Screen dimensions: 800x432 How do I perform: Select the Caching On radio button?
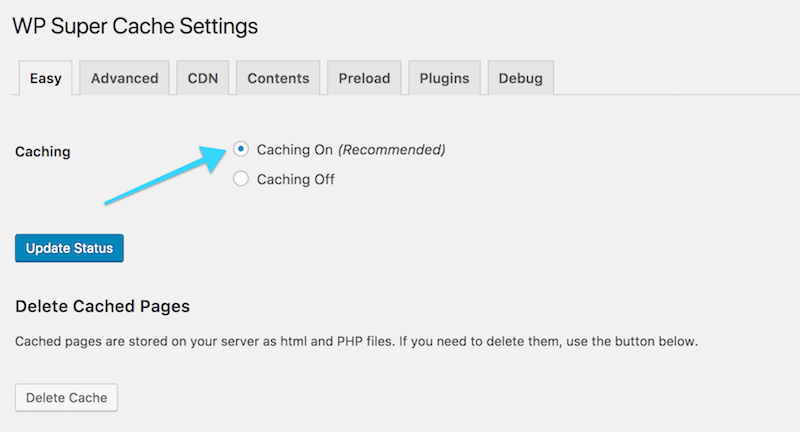click(x=241, y=149)
